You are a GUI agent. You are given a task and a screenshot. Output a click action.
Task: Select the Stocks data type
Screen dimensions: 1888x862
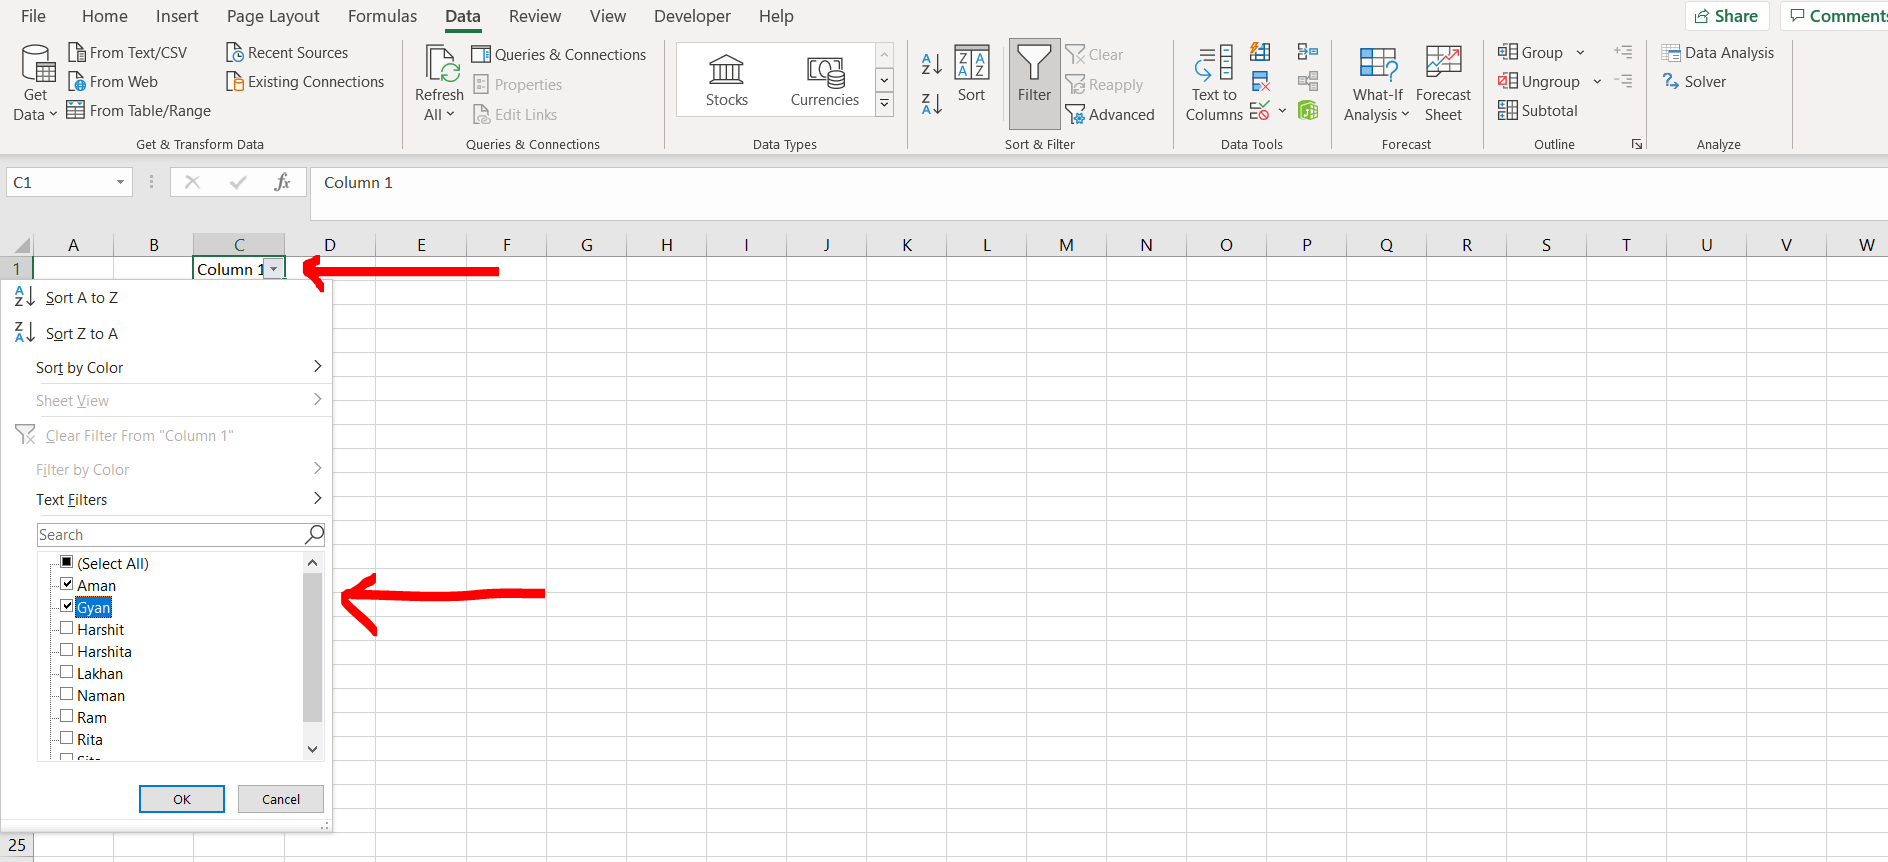coord(726,80)
